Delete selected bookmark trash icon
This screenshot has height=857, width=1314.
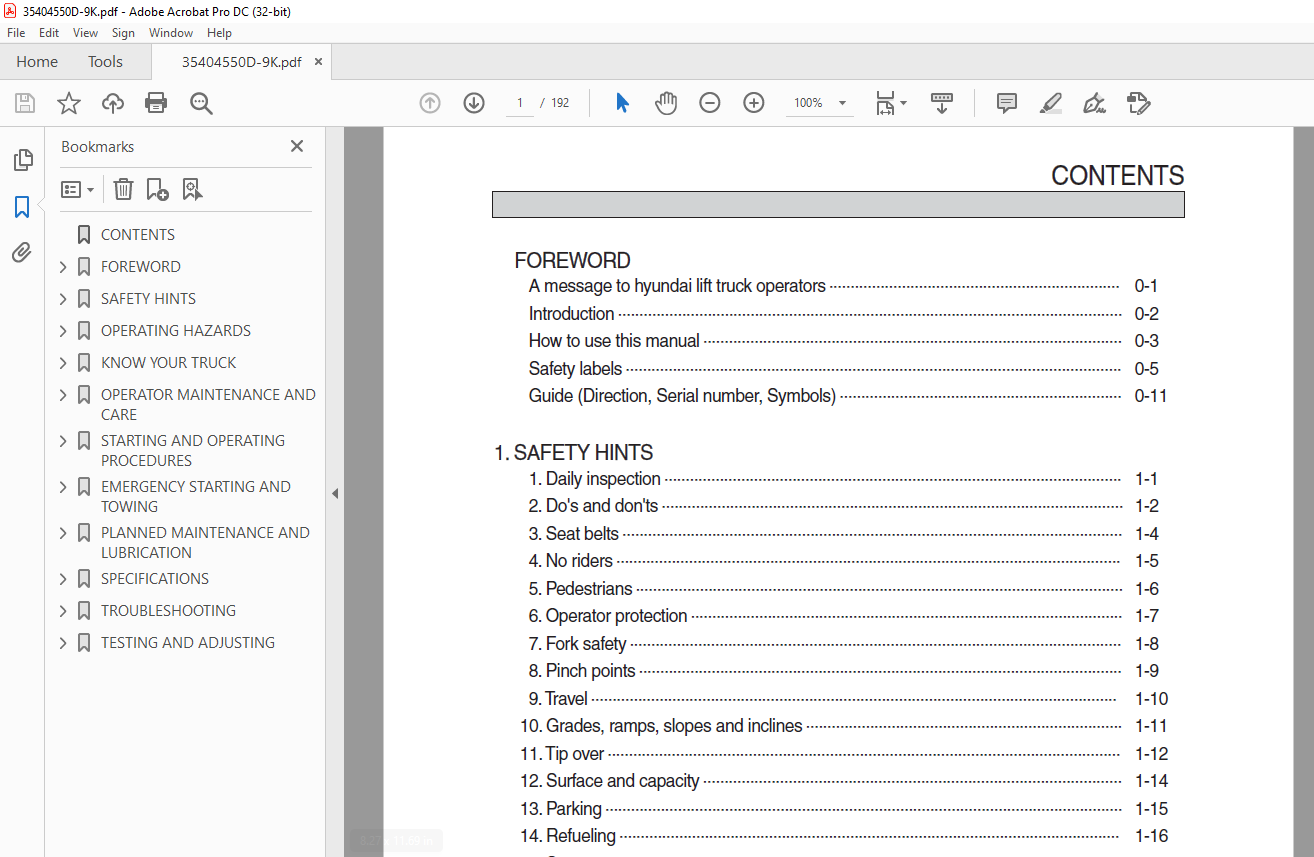[x=123, y=189]
